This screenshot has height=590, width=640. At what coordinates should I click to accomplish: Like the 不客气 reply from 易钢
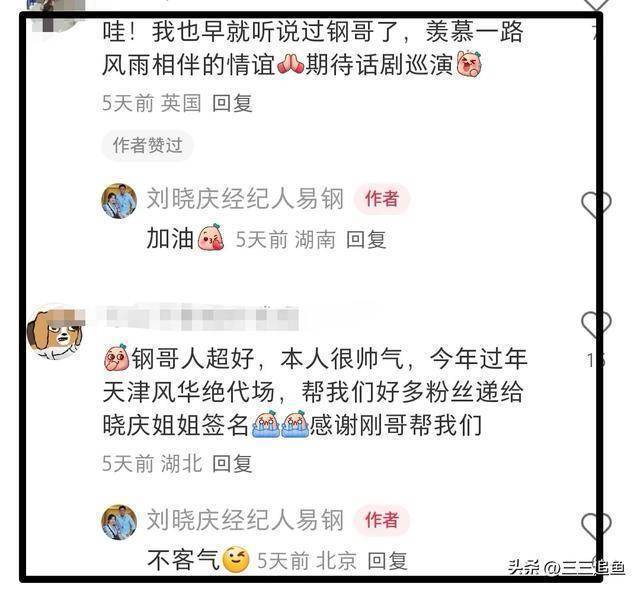pyautogui.click(x=596, y=525)
